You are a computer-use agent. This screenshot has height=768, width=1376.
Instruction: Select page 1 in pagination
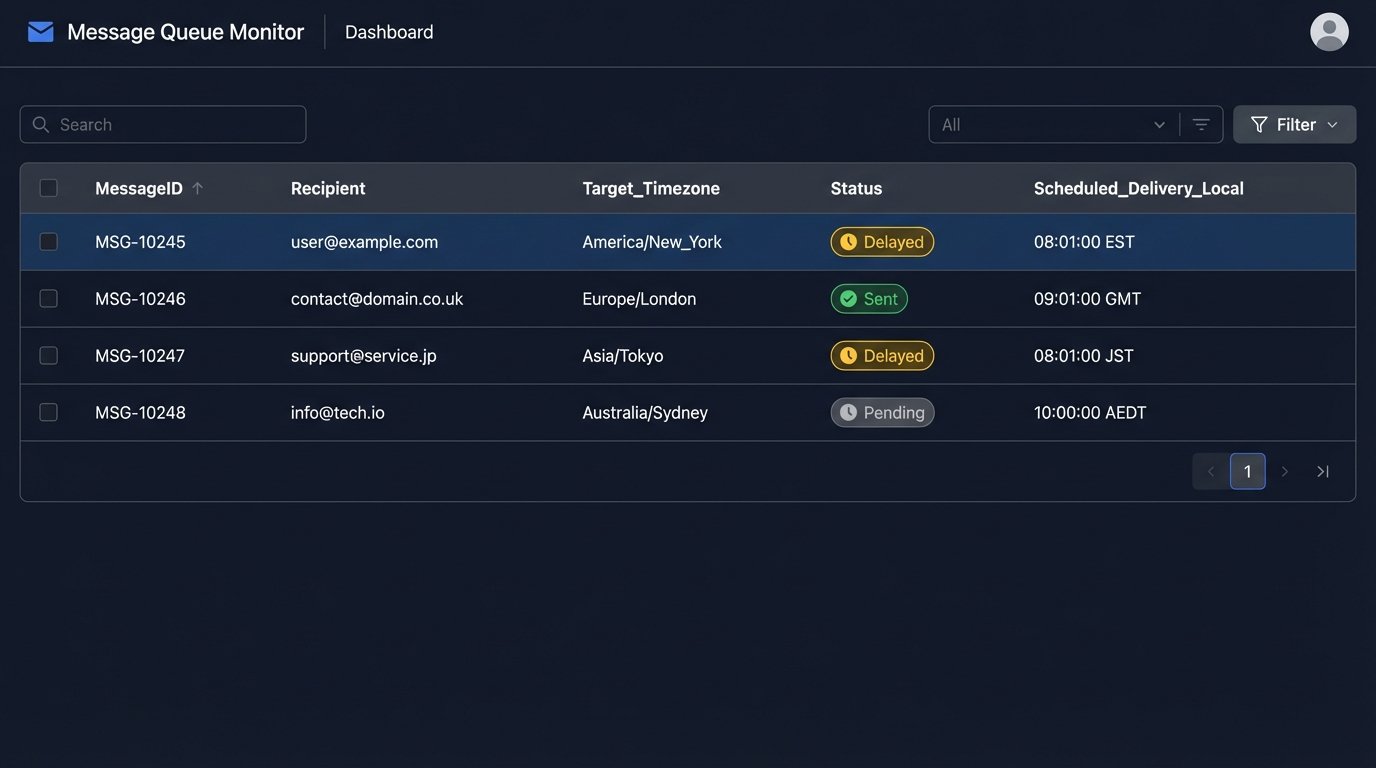click(1247, 471)
